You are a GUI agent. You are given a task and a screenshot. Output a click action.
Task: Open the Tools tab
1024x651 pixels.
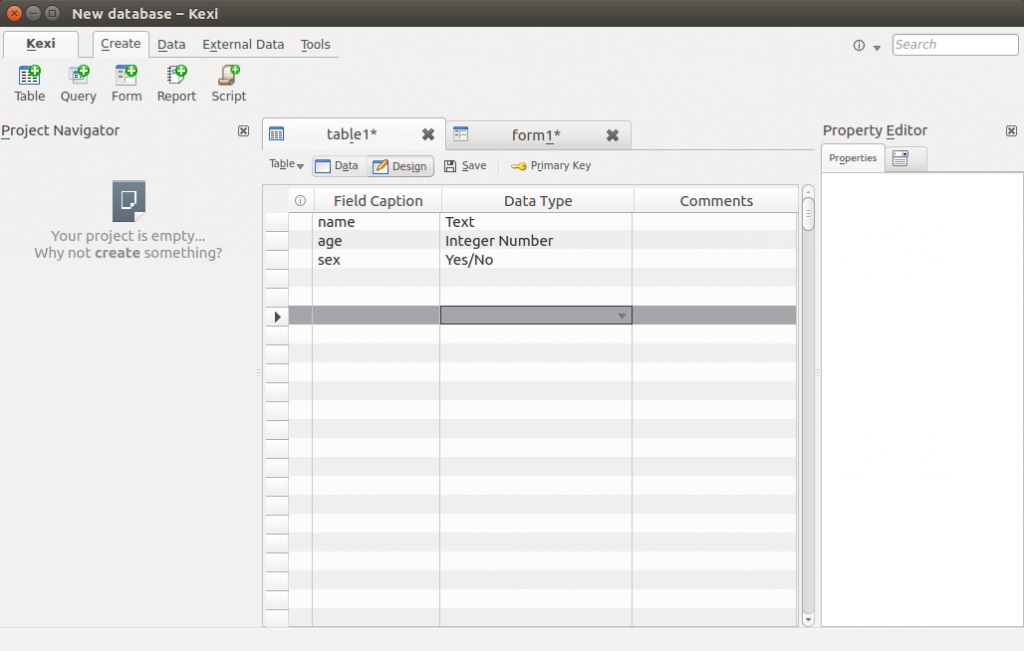(315, 44)
